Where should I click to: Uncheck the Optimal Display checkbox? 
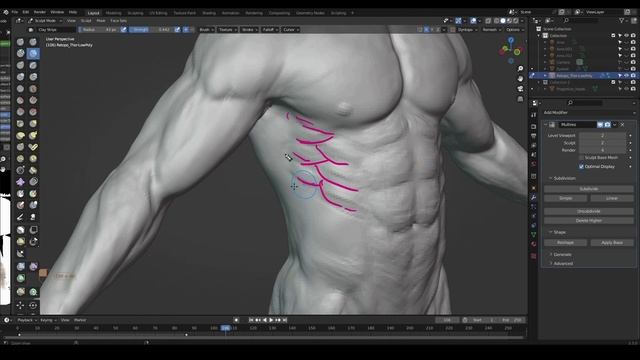[581, 167]
